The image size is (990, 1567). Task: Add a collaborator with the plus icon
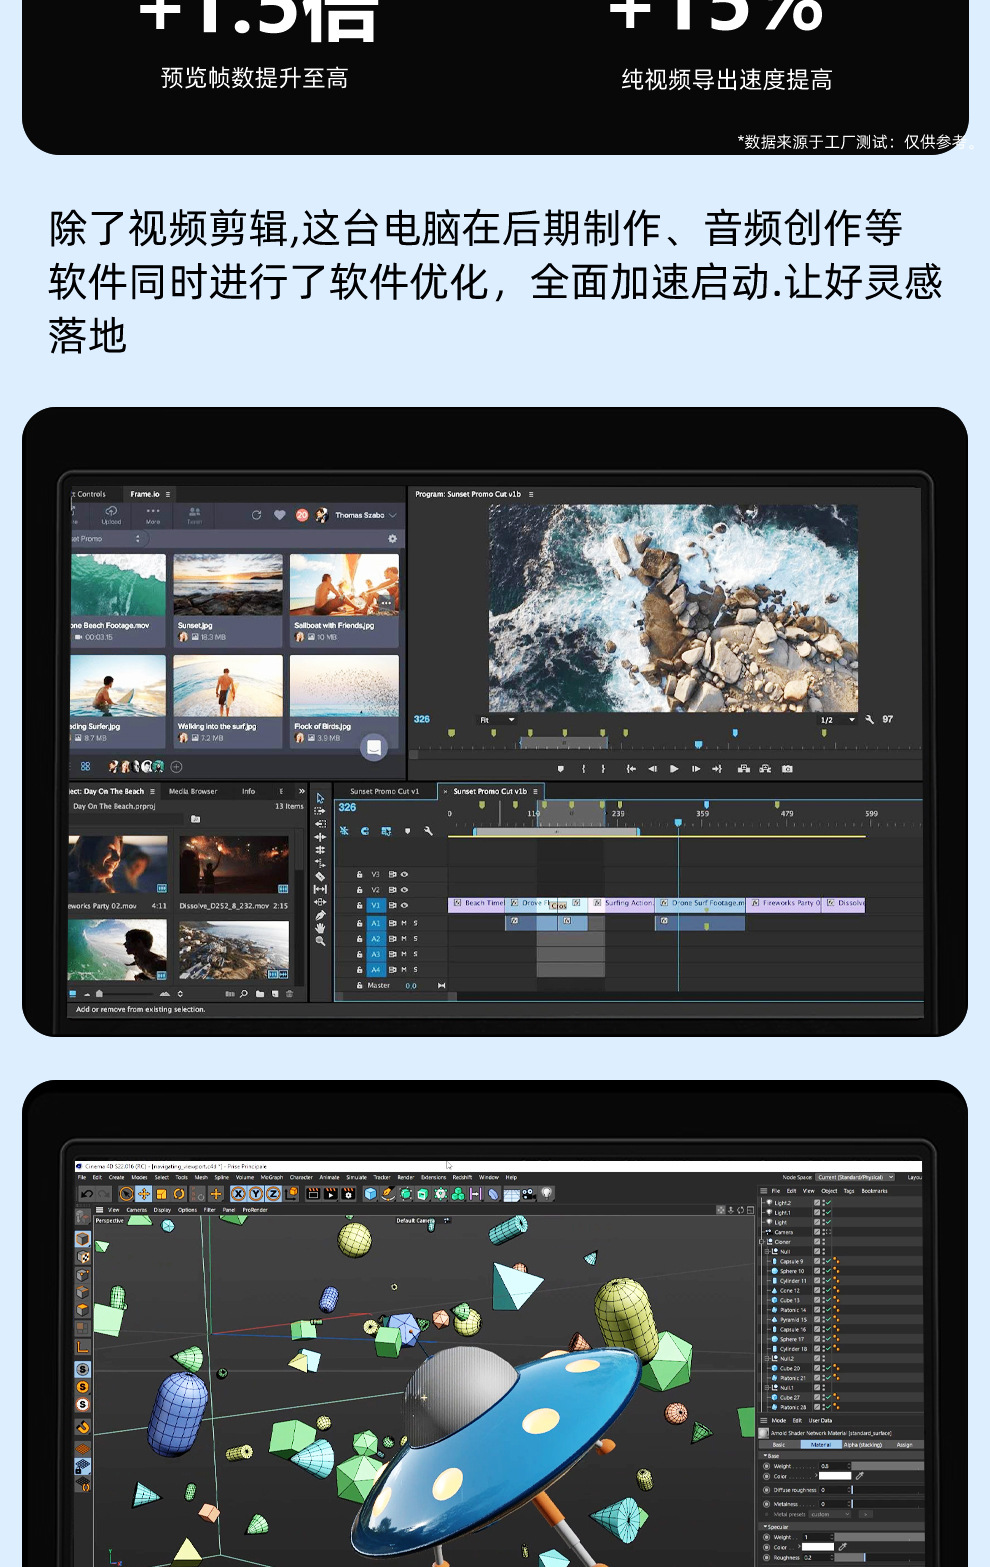coord(176,767)
